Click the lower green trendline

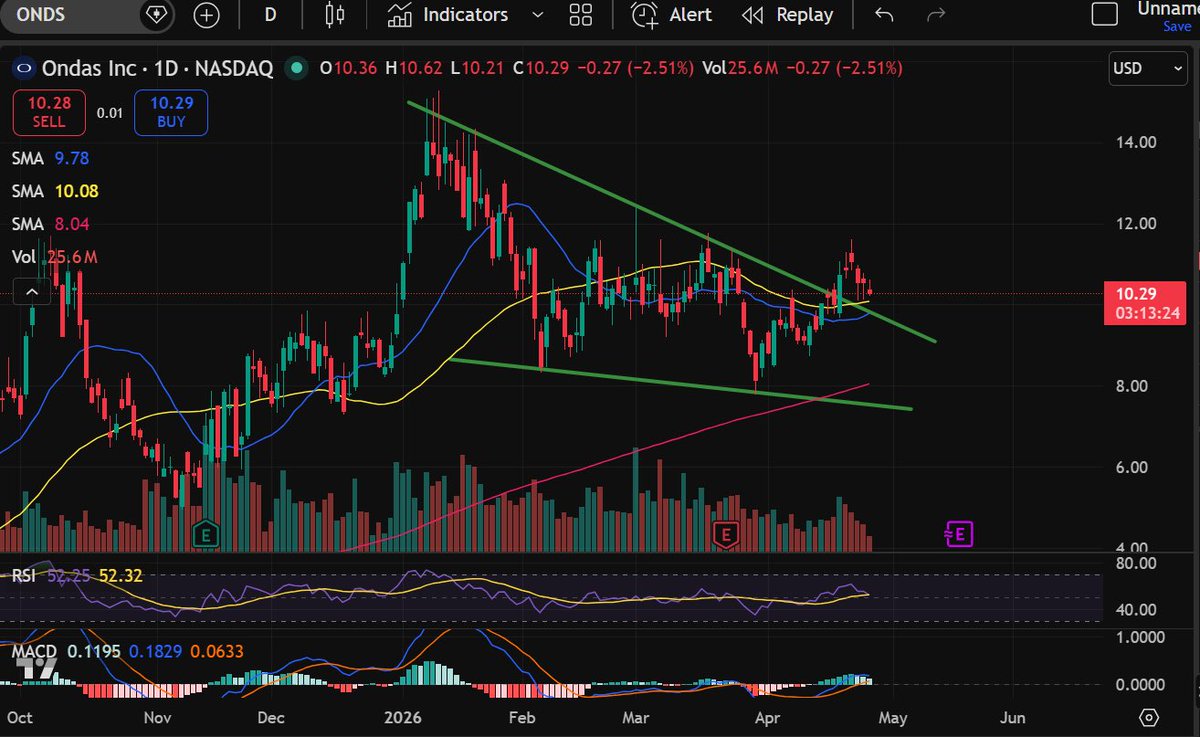(680, 384)
